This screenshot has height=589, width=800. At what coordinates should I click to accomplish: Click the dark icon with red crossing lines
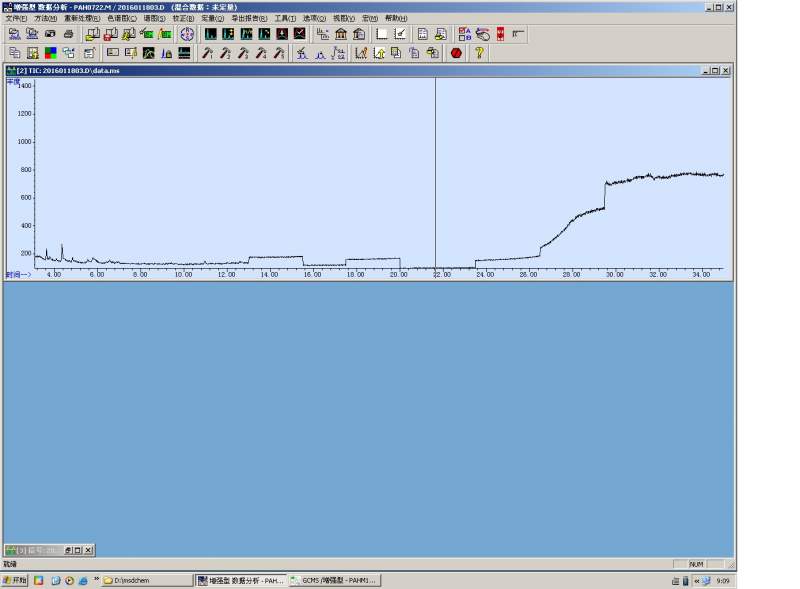coord(299,34)
